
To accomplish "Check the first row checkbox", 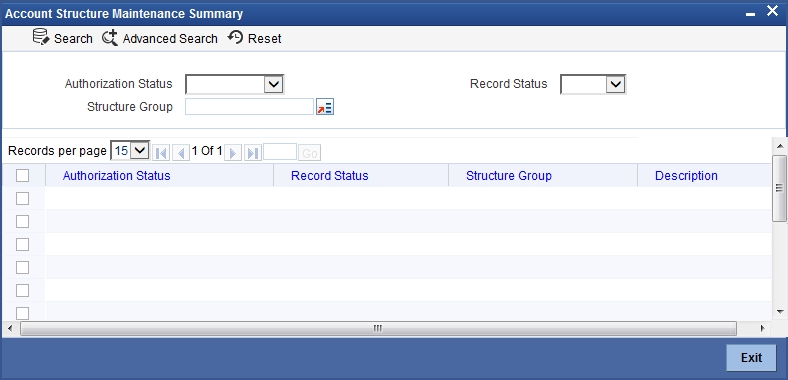I will (x=23, y=199).
